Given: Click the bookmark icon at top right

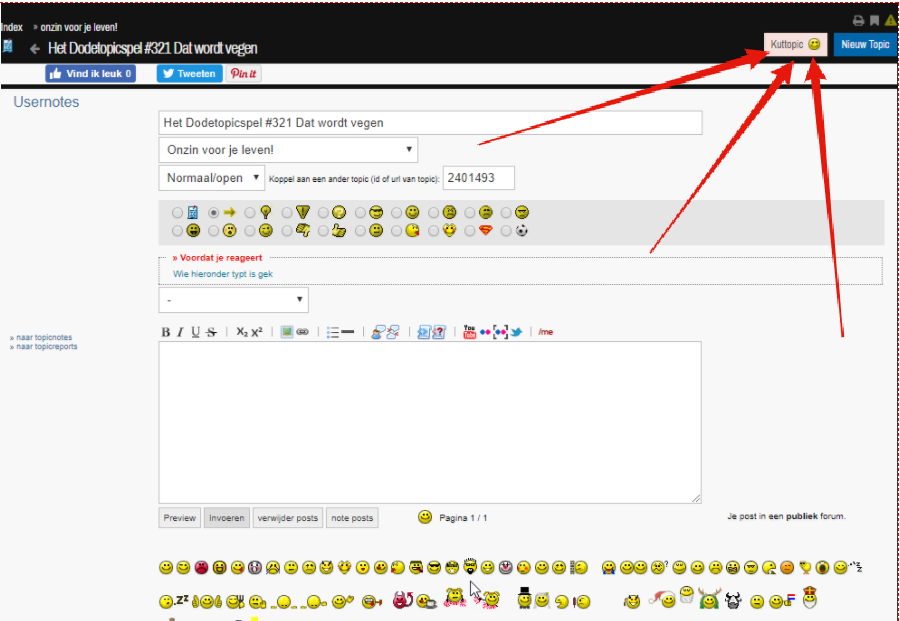Looking at the screenshot, I should 874,21.
